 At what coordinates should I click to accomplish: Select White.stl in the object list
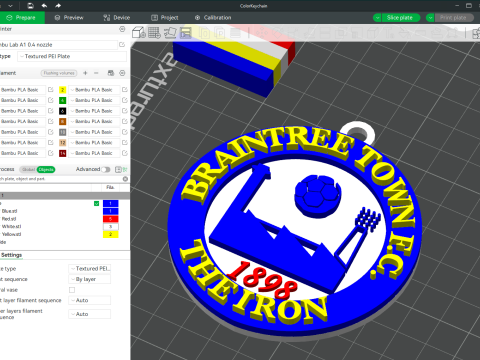(x=11, y=227)
